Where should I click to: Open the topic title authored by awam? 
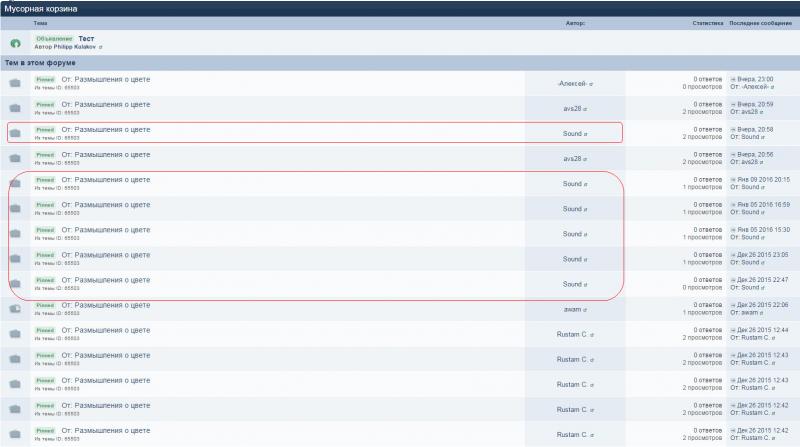106,305
